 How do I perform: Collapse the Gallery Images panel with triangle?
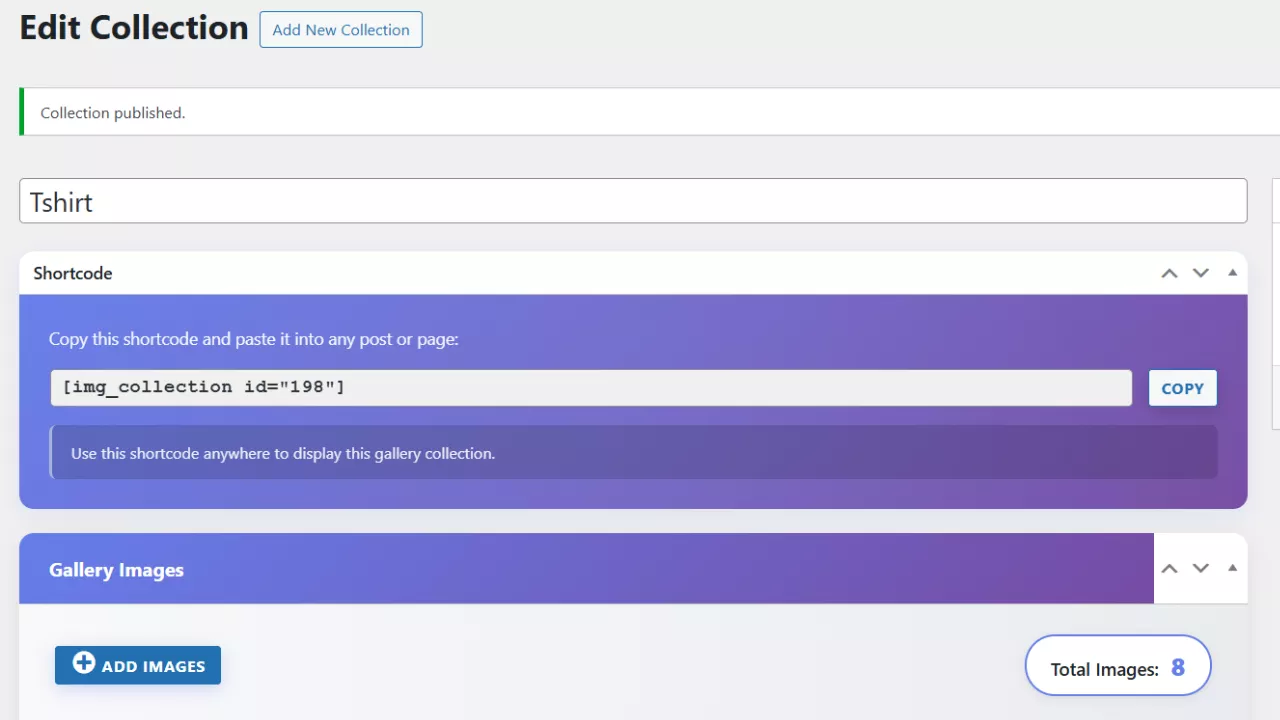tap(1233, 568)
